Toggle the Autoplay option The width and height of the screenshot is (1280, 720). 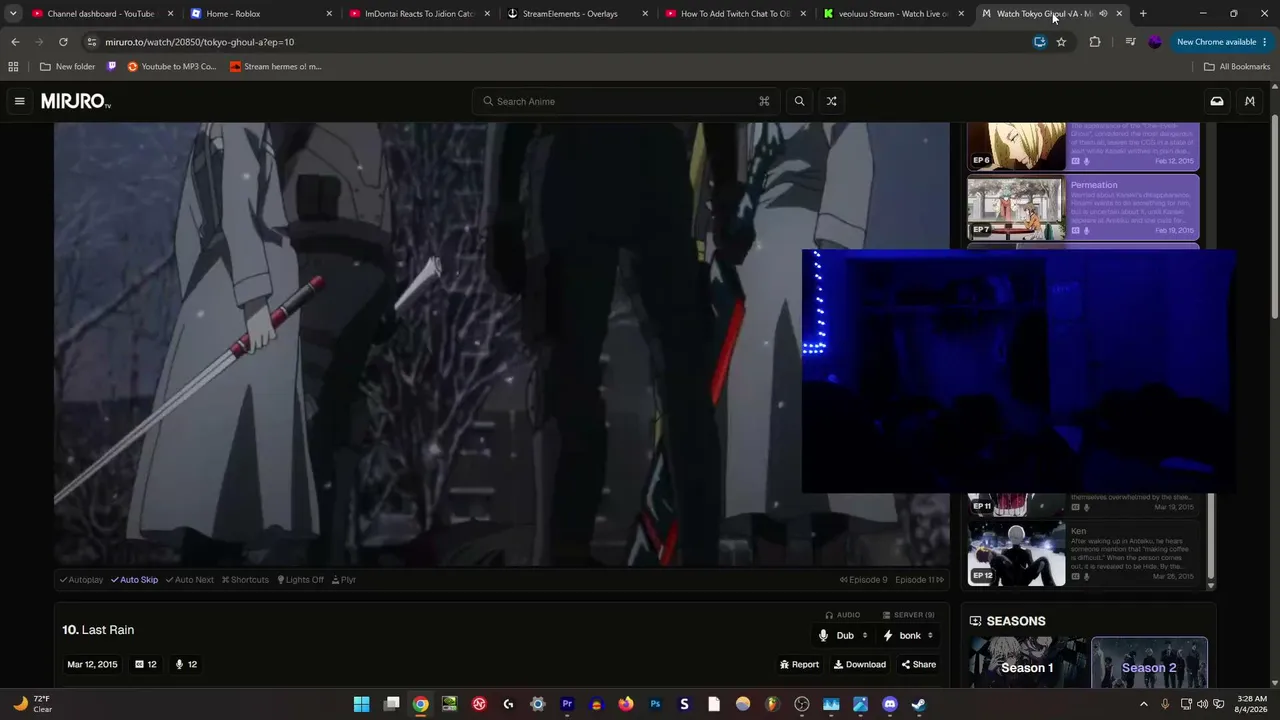click(x=81, y=580)
